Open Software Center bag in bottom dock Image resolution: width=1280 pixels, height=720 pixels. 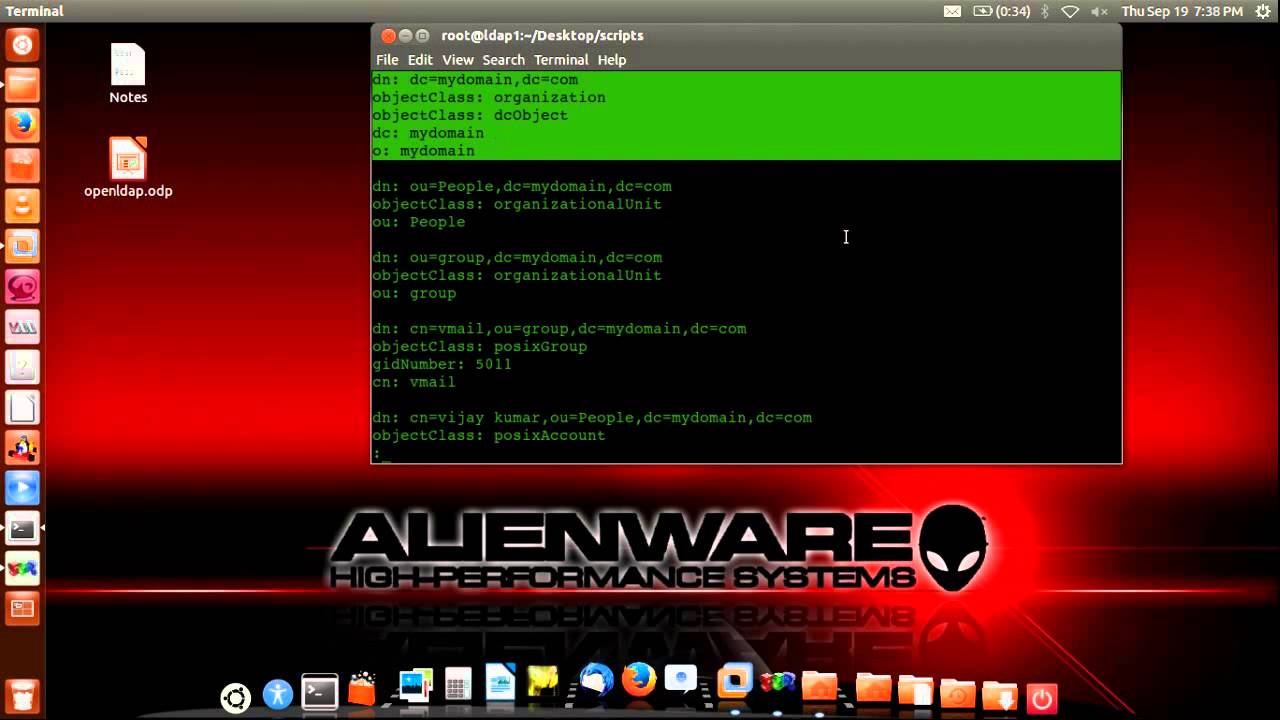click(362, 690)
